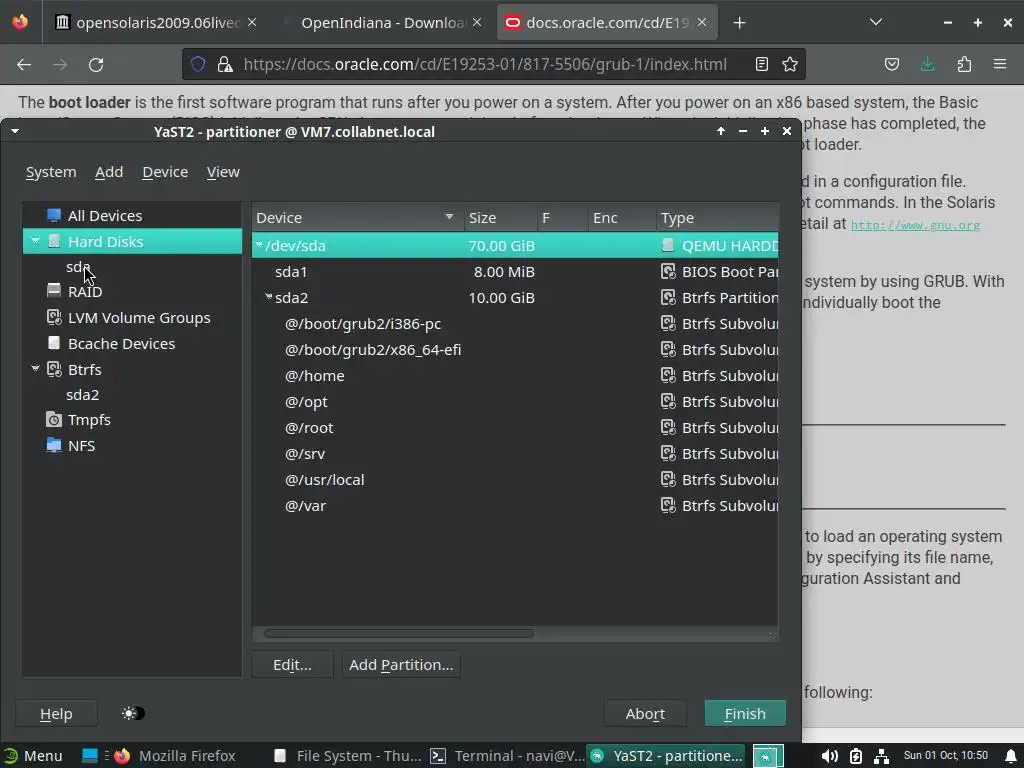
Task: Click the Firefox URL address field
Action: (x=485, y=64)
